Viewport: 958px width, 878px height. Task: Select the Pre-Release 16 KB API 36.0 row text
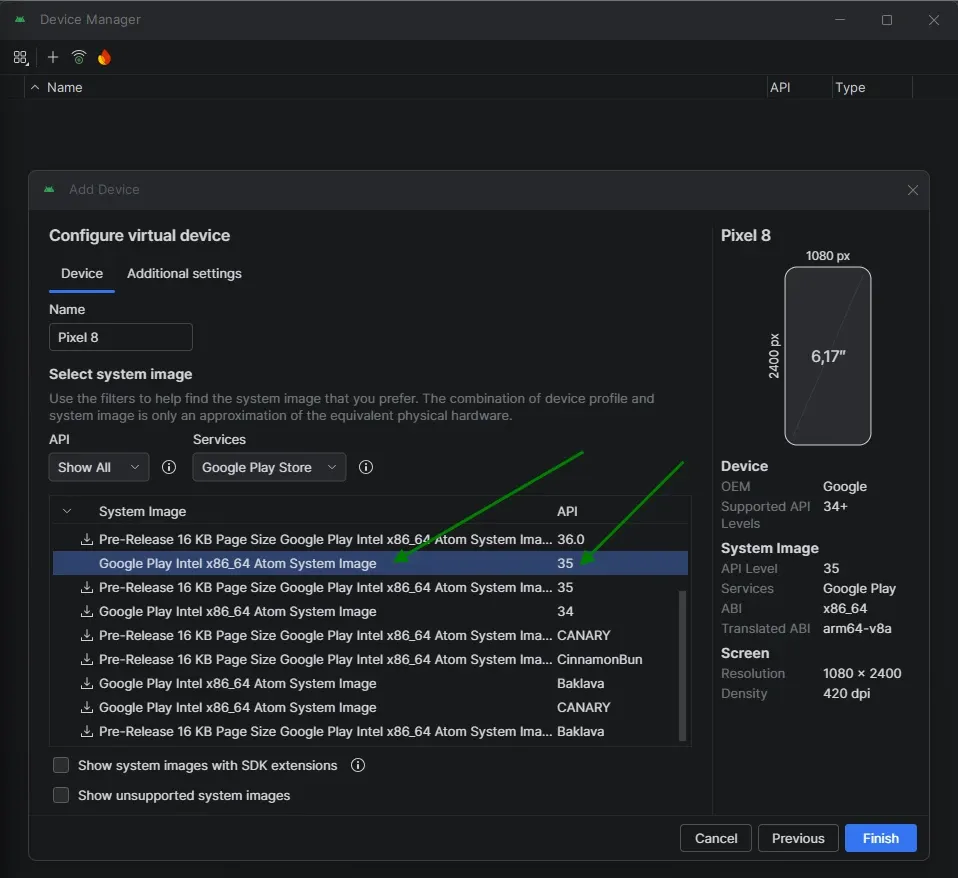(x=325, y=539)
